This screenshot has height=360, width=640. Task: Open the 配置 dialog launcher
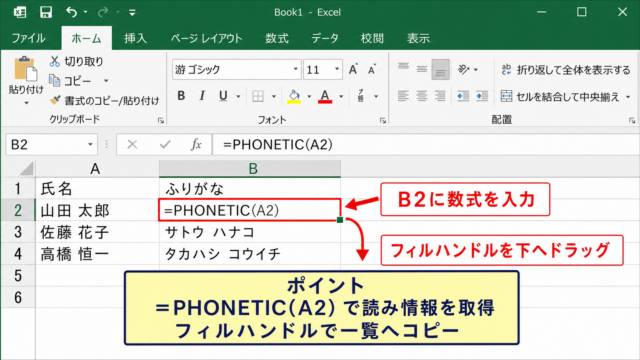pos(632,120)
